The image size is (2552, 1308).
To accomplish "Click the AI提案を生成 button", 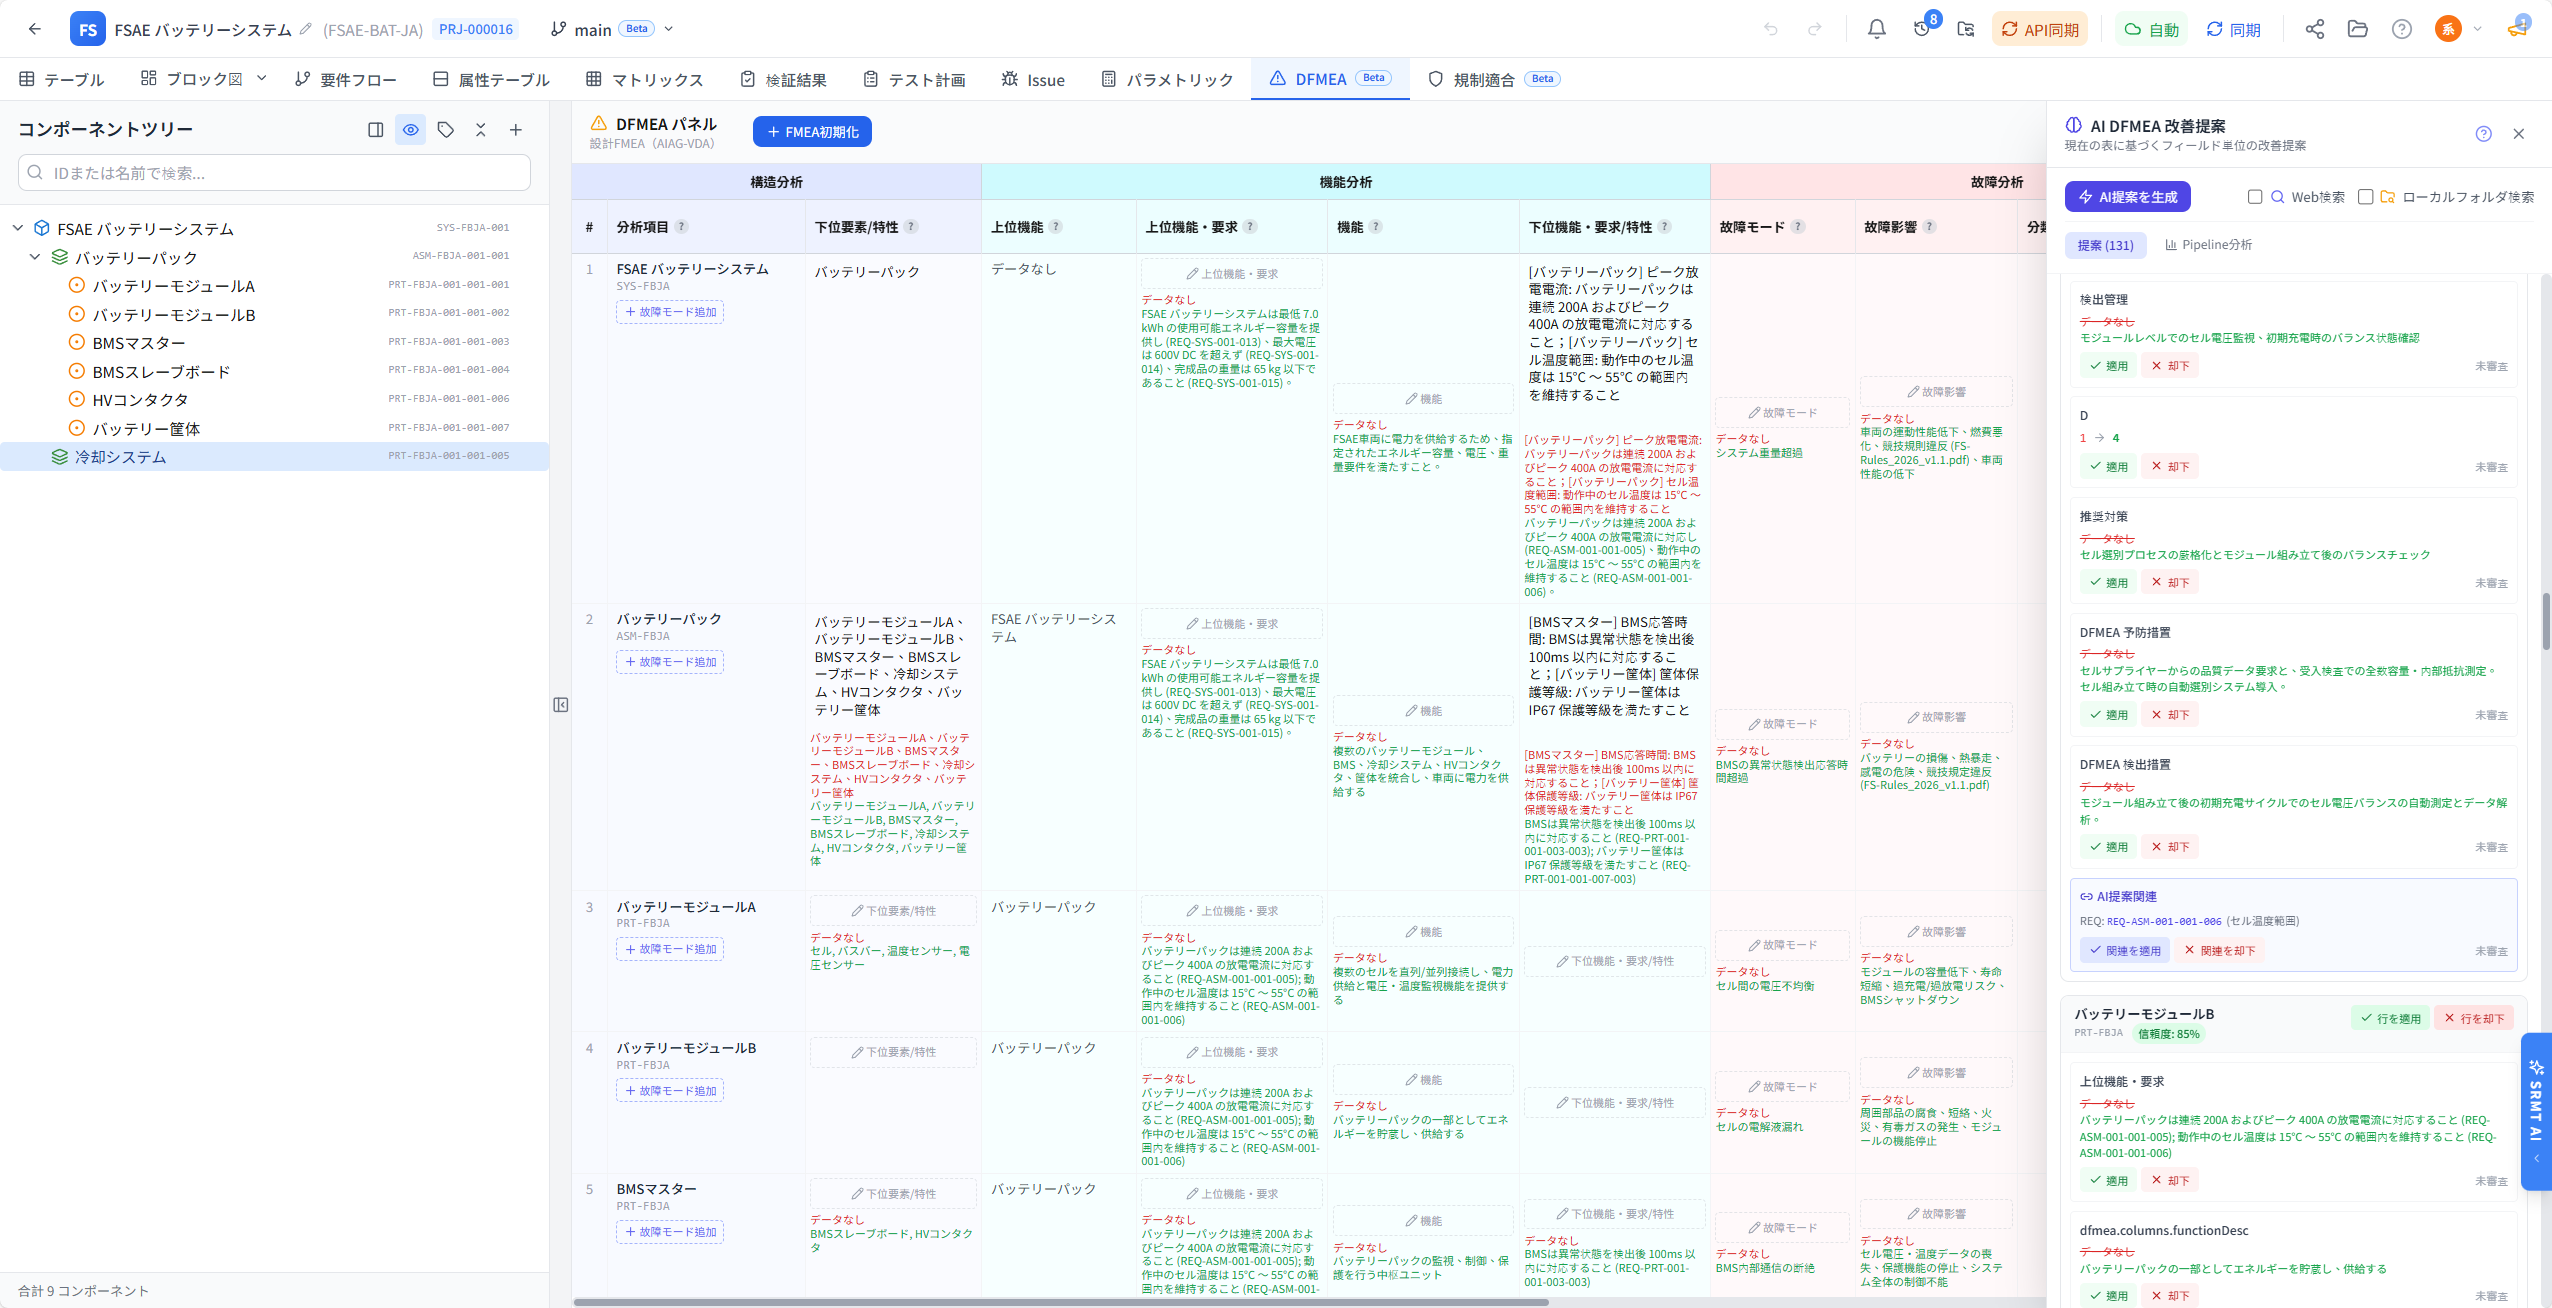I will 2127,197.
